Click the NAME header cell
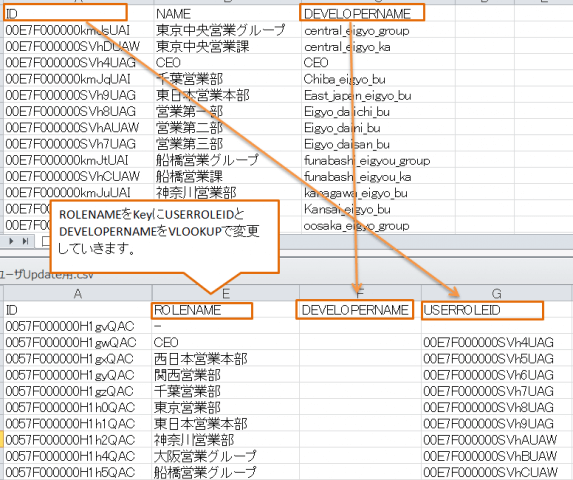This screenshot has width=573, height=480. click(227, 14)
